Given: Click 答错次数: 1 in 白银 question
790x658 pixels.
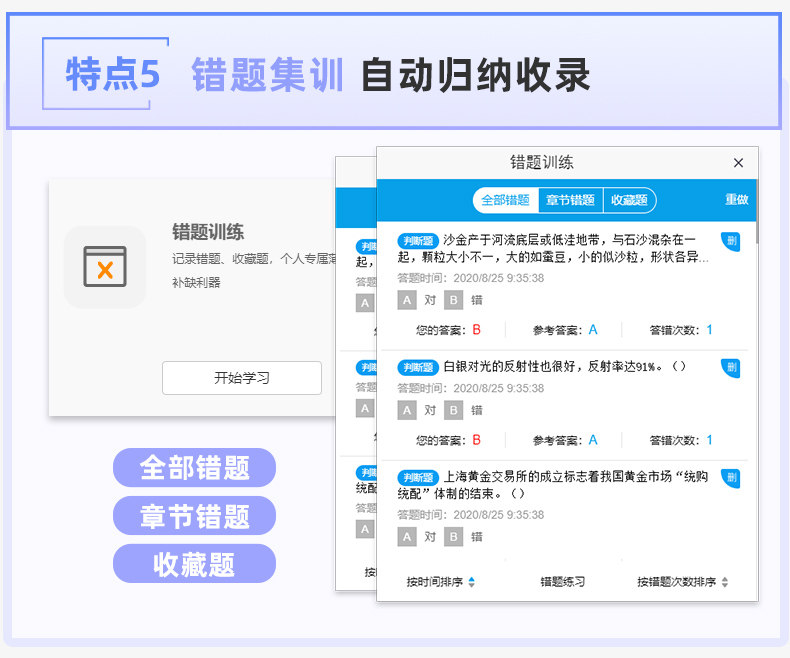Looking at the screenshot, I should coord(681,440).
